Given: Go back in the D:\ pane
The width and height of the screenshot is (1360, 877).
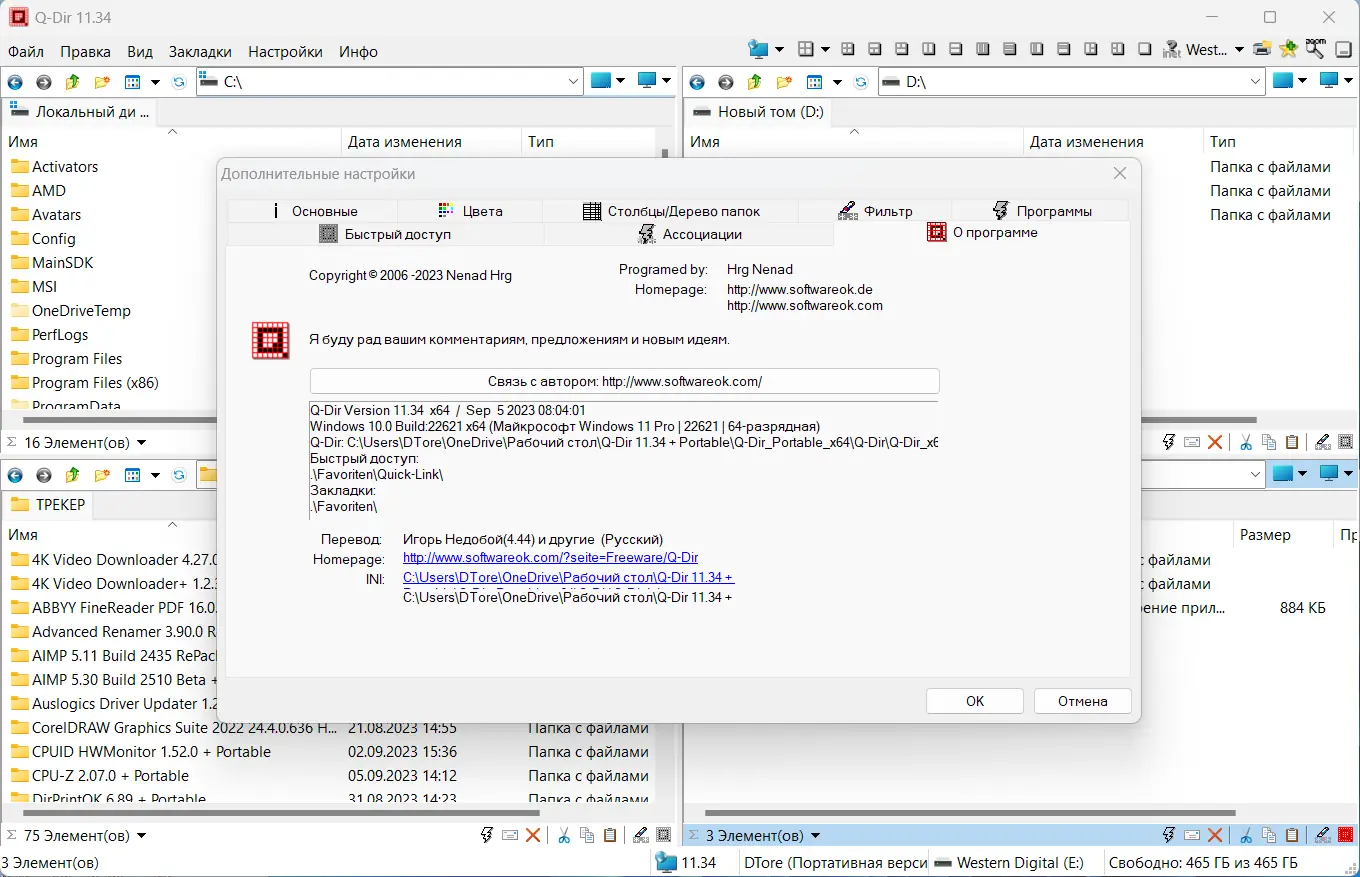Looking at the screenshot, I should tap(697, 82).
